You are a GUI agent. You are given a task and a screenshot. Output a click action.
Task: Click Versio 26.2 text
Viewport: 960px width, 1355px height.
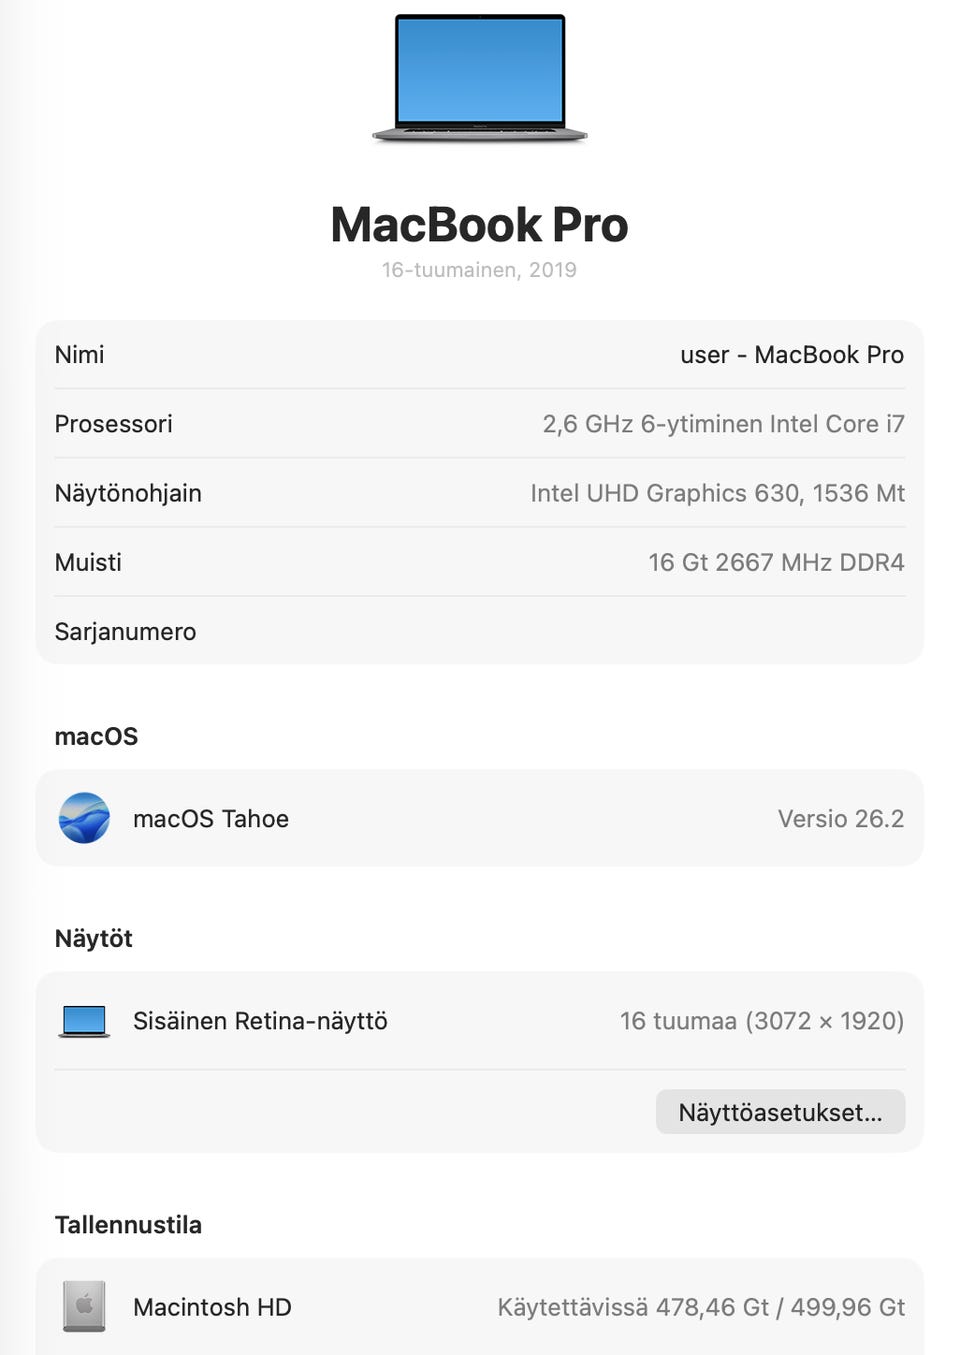(841, 819)
